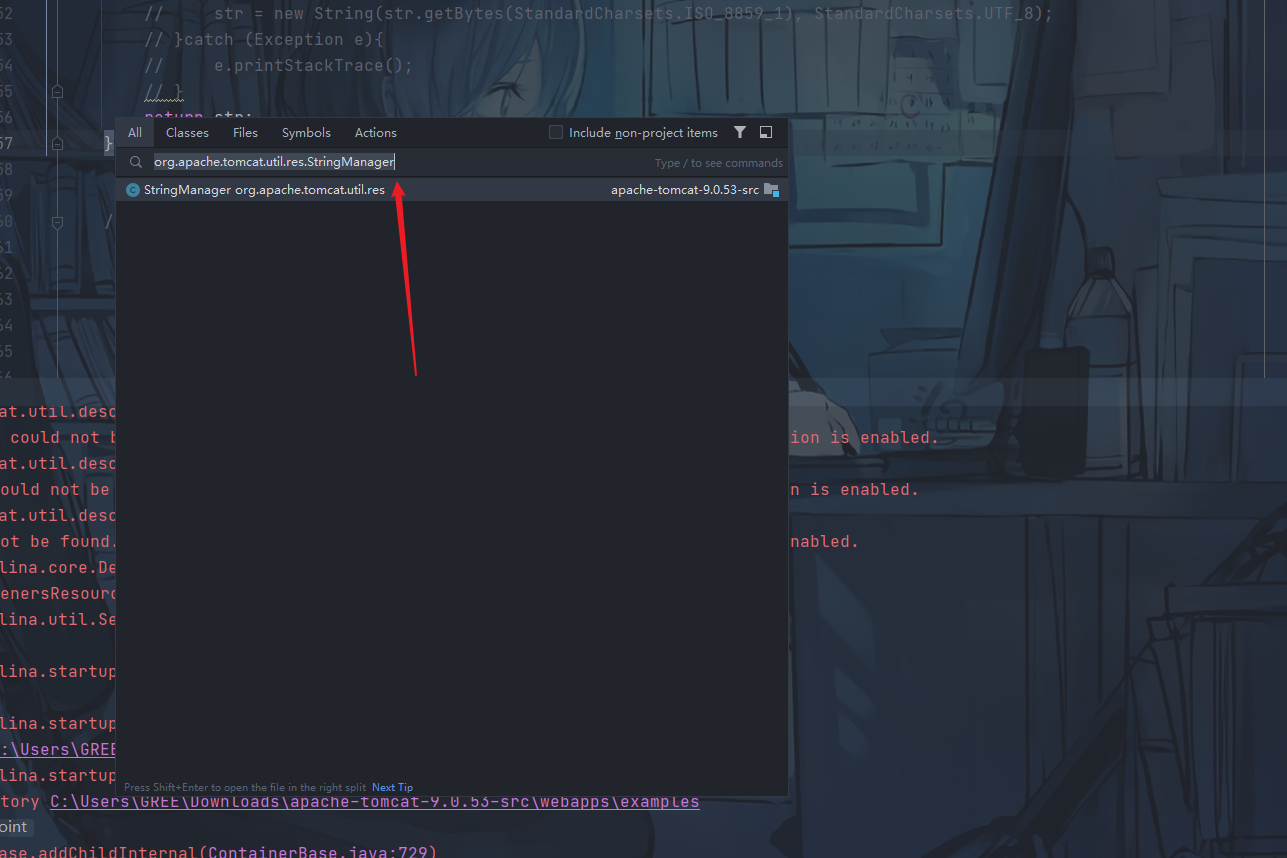This screenshot has height=858, width=1287.
Task: Click the filter icon in search popup
Action: tap(740, 132)
